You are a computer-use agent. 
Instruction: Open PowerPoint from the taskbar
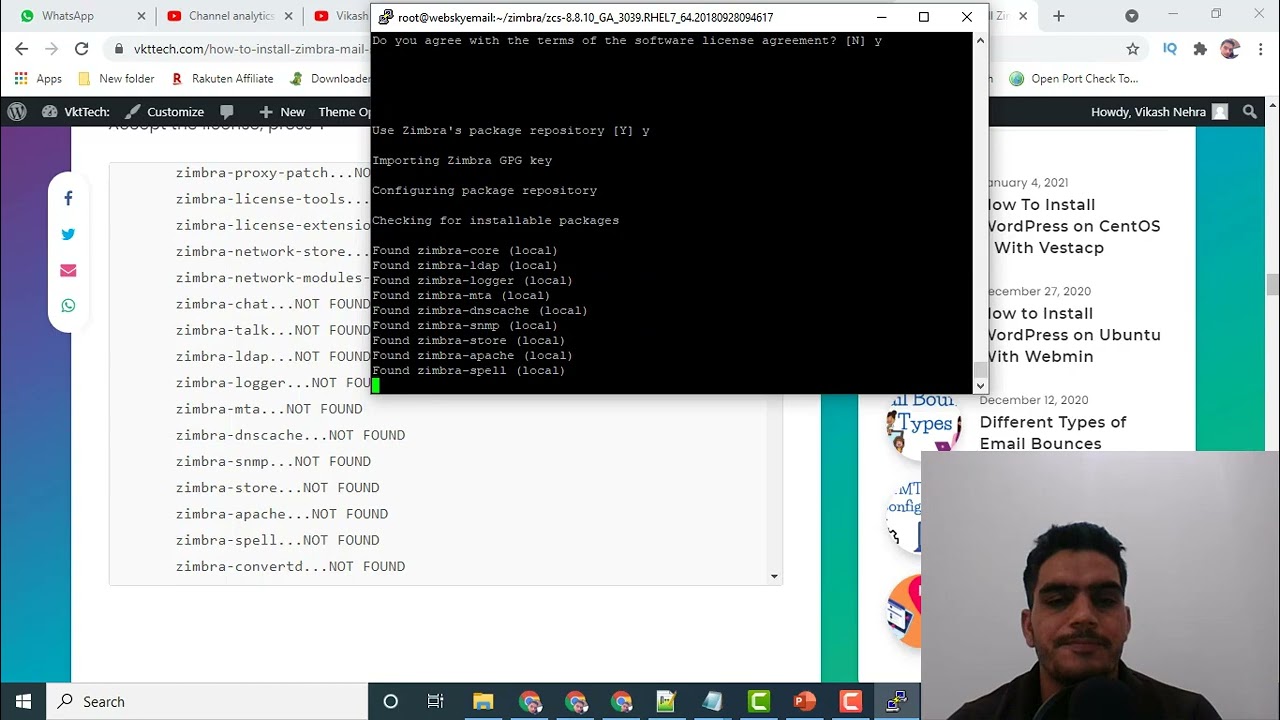click(x=805, y=701)
